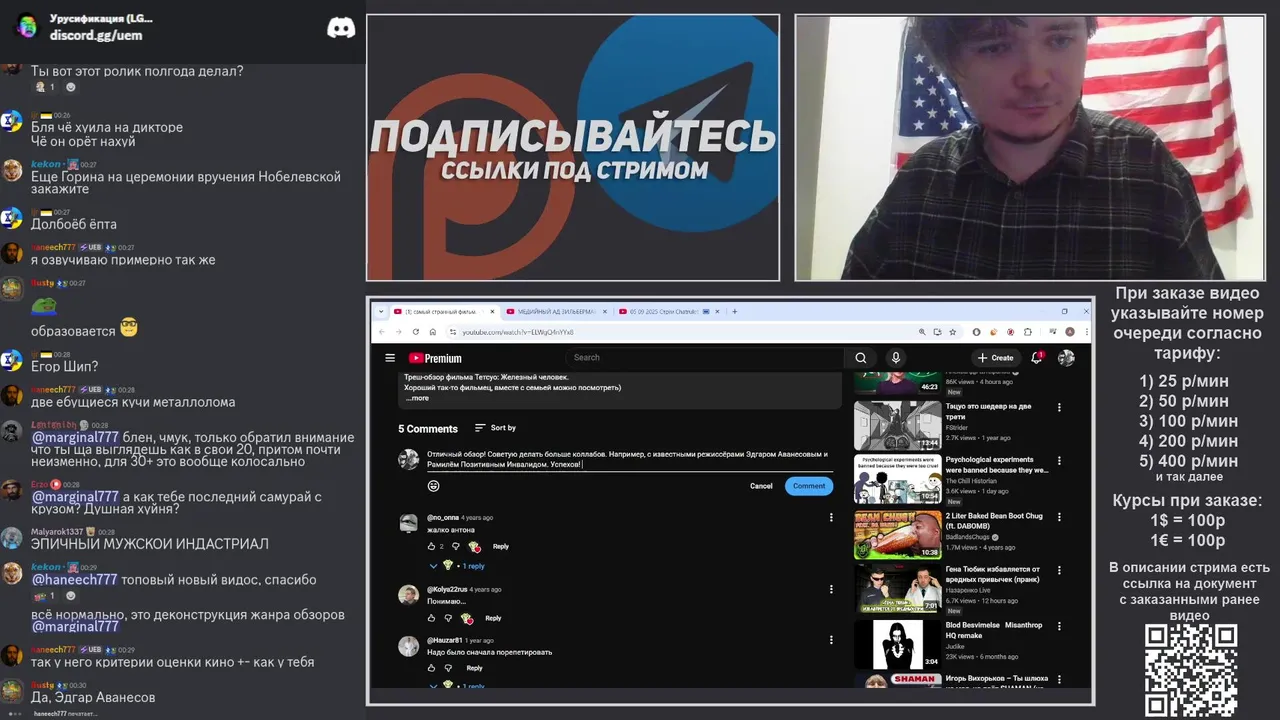Dislike the @Kolya22rus comment
Image resolution: width=1280 pixels, height=720 pixels.
tap(449, 618)
